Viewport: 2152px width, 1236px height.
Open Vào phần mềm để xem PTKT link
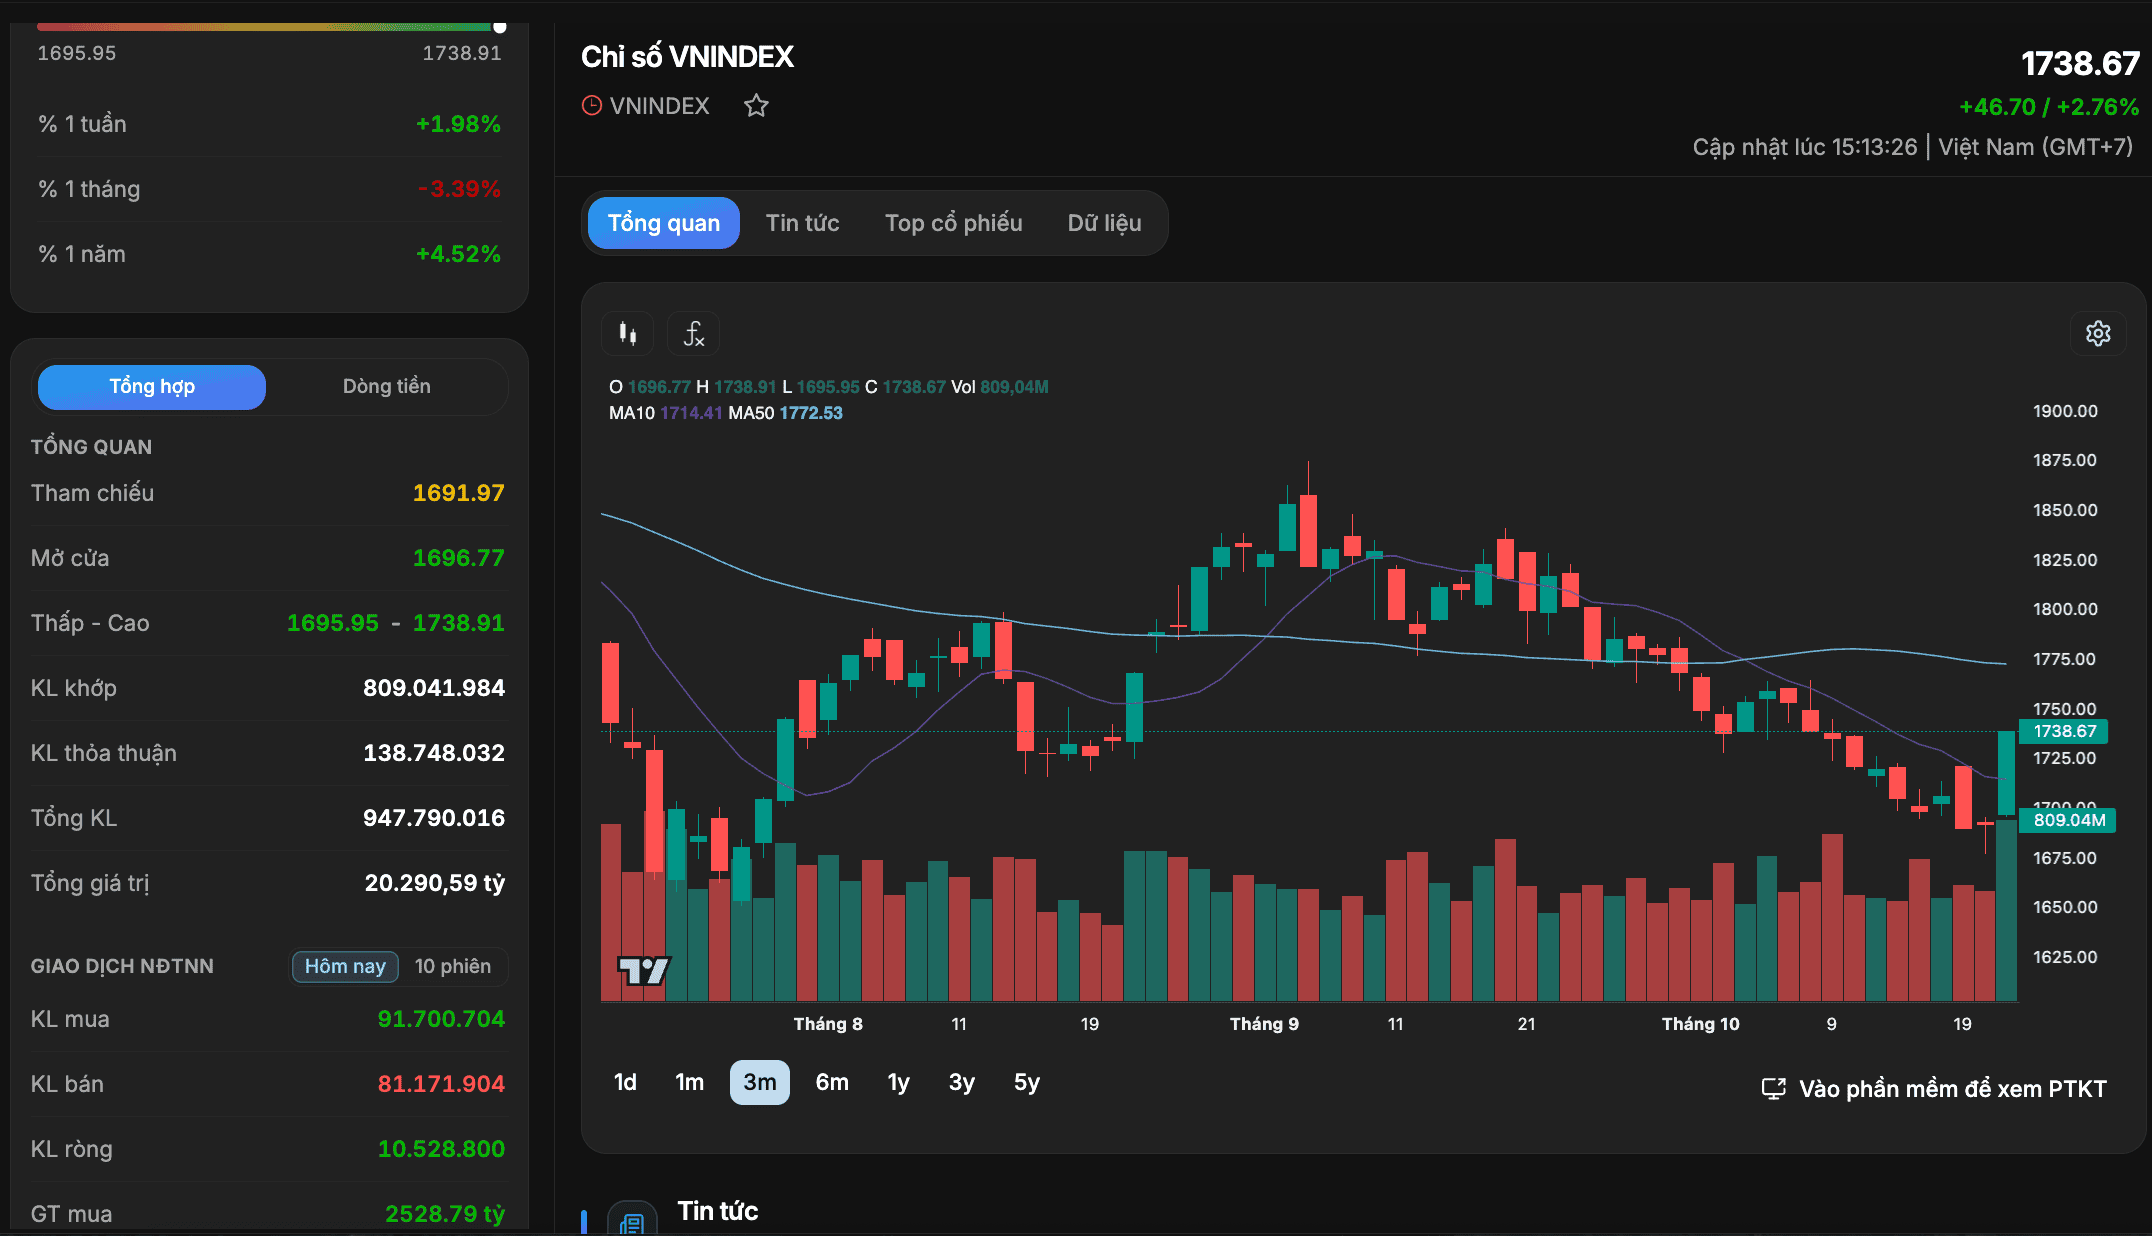click(x=1952, y=1088)
